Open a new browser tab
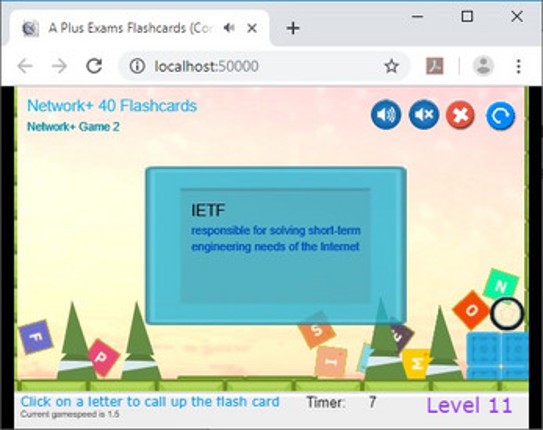543x430 pixels. coord(293,28)
